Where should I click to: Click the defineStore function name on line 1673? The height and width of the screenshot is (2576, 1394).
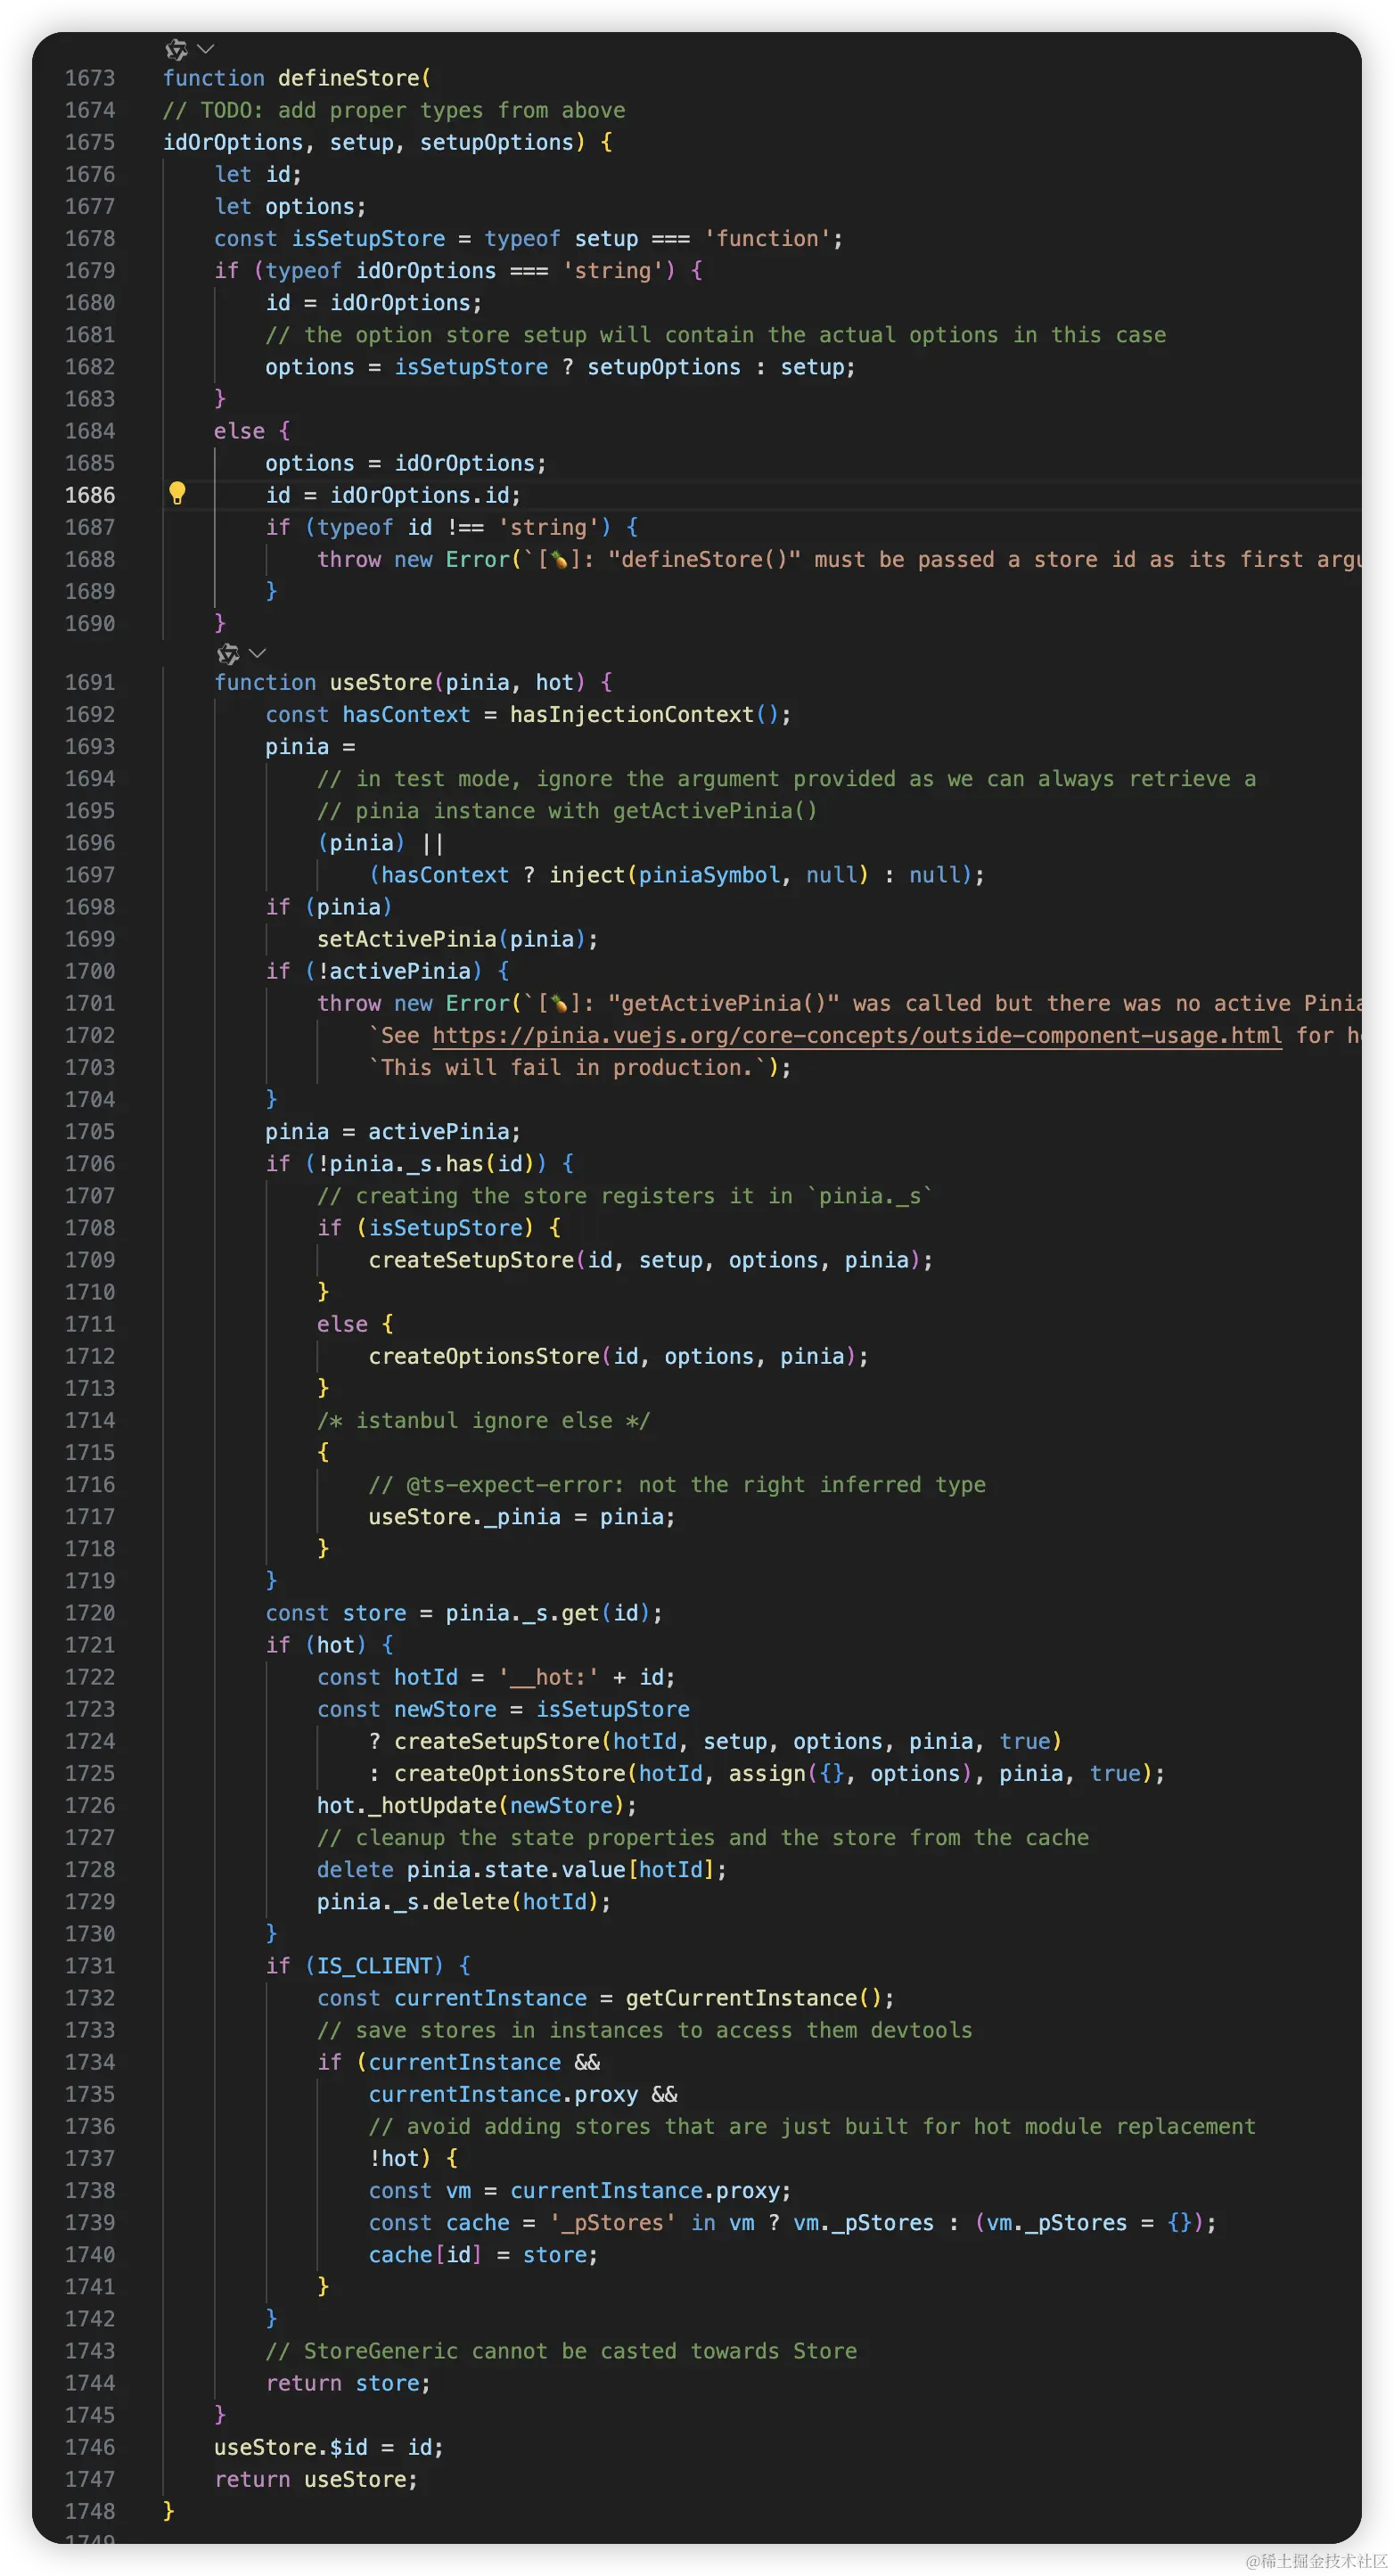(x=349, y=78)
